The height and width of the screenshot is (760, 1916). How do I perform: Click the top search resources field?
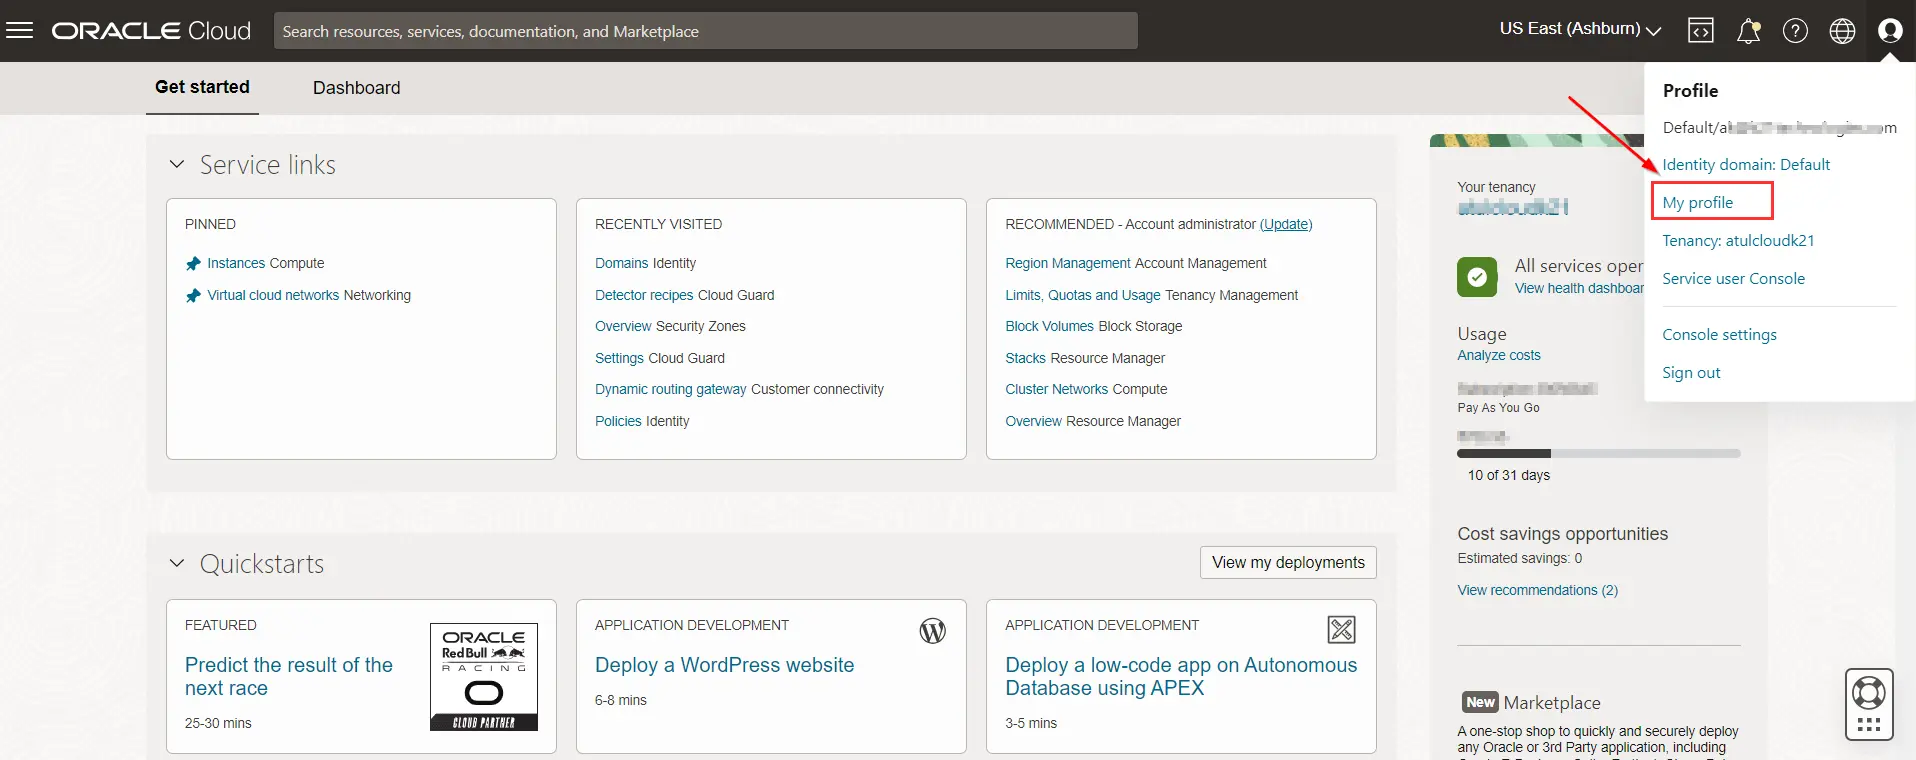coord(705,31)
